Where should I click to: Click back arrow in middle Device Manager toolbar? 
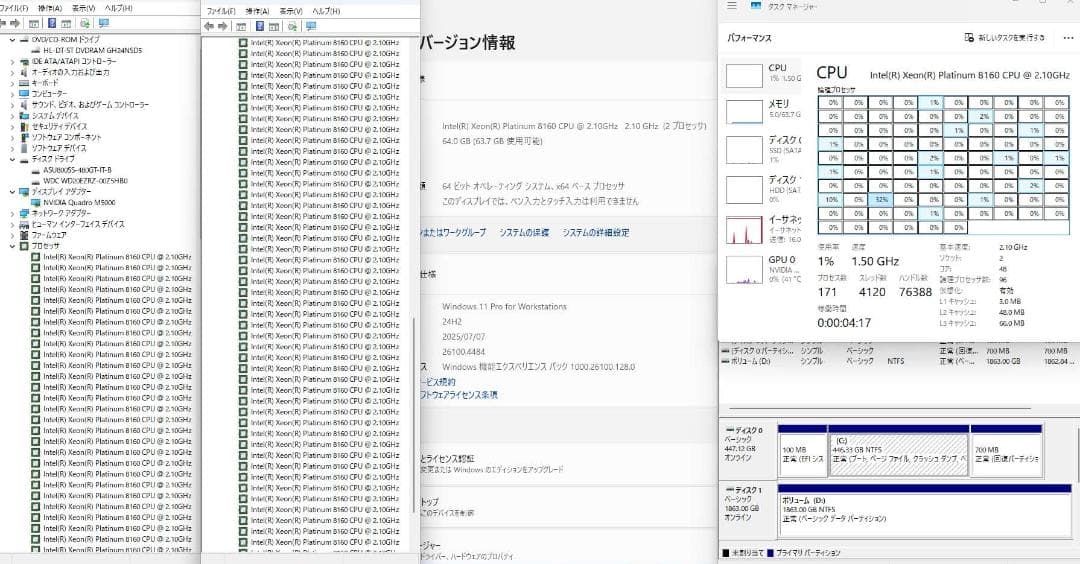[209, 26]
